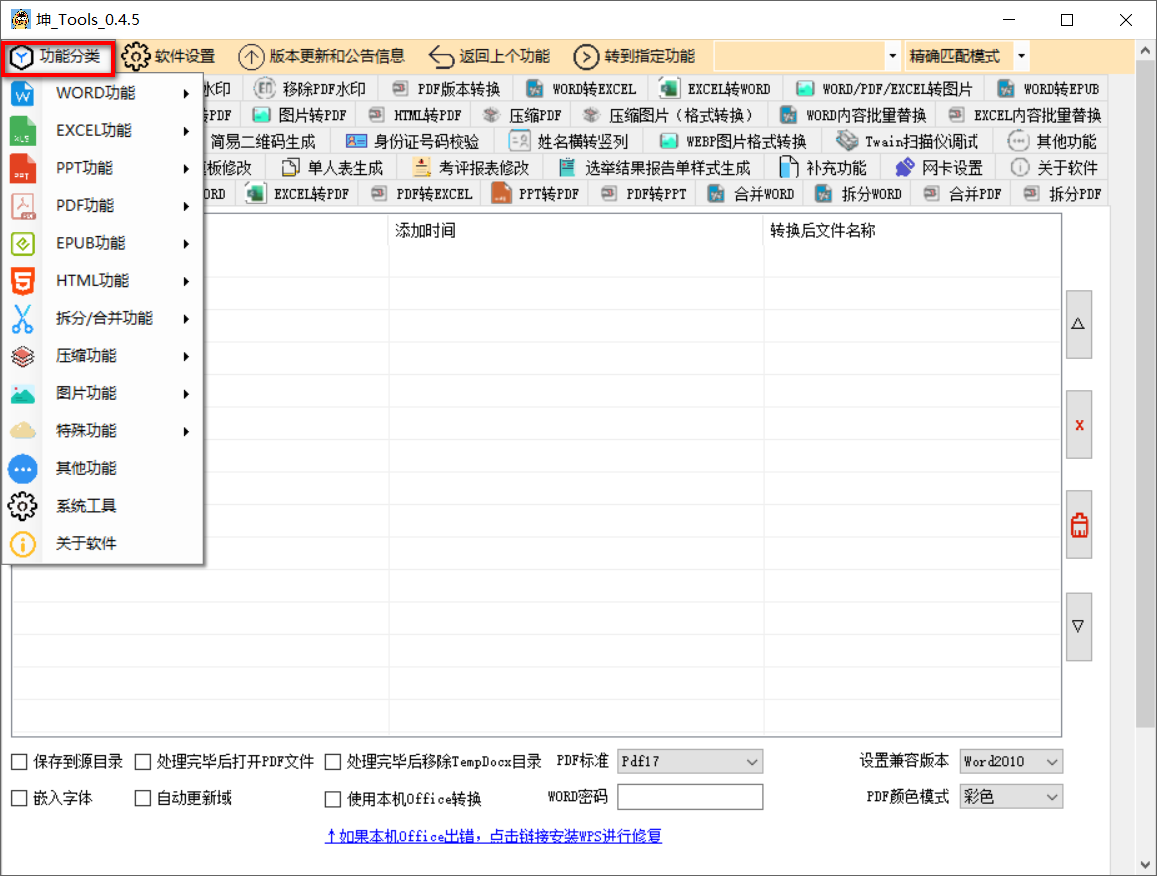Image resolution: width=1157 pixels, height=876 pixels.
Task: Click 转到指定功能 go button
Action: click(x=635, y=56)
